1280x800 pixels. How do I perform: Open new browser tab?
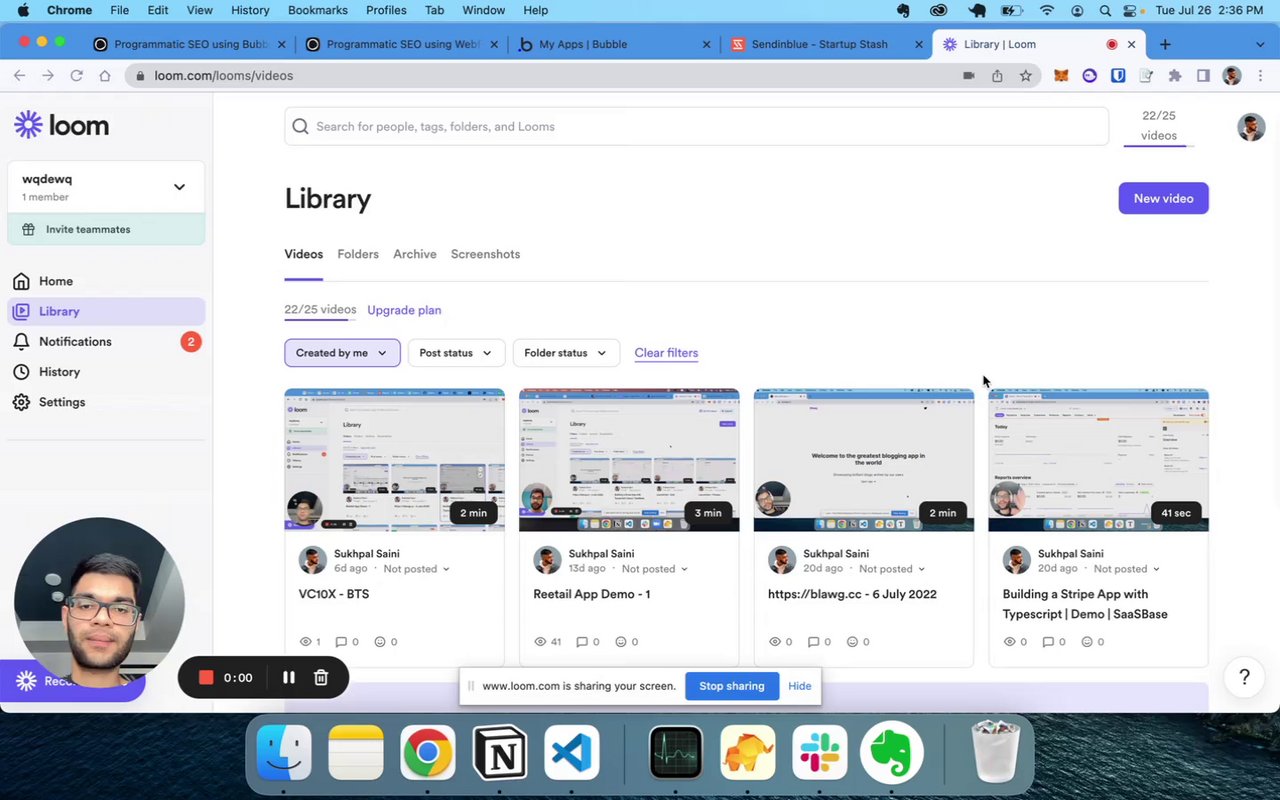(1165, 44)
